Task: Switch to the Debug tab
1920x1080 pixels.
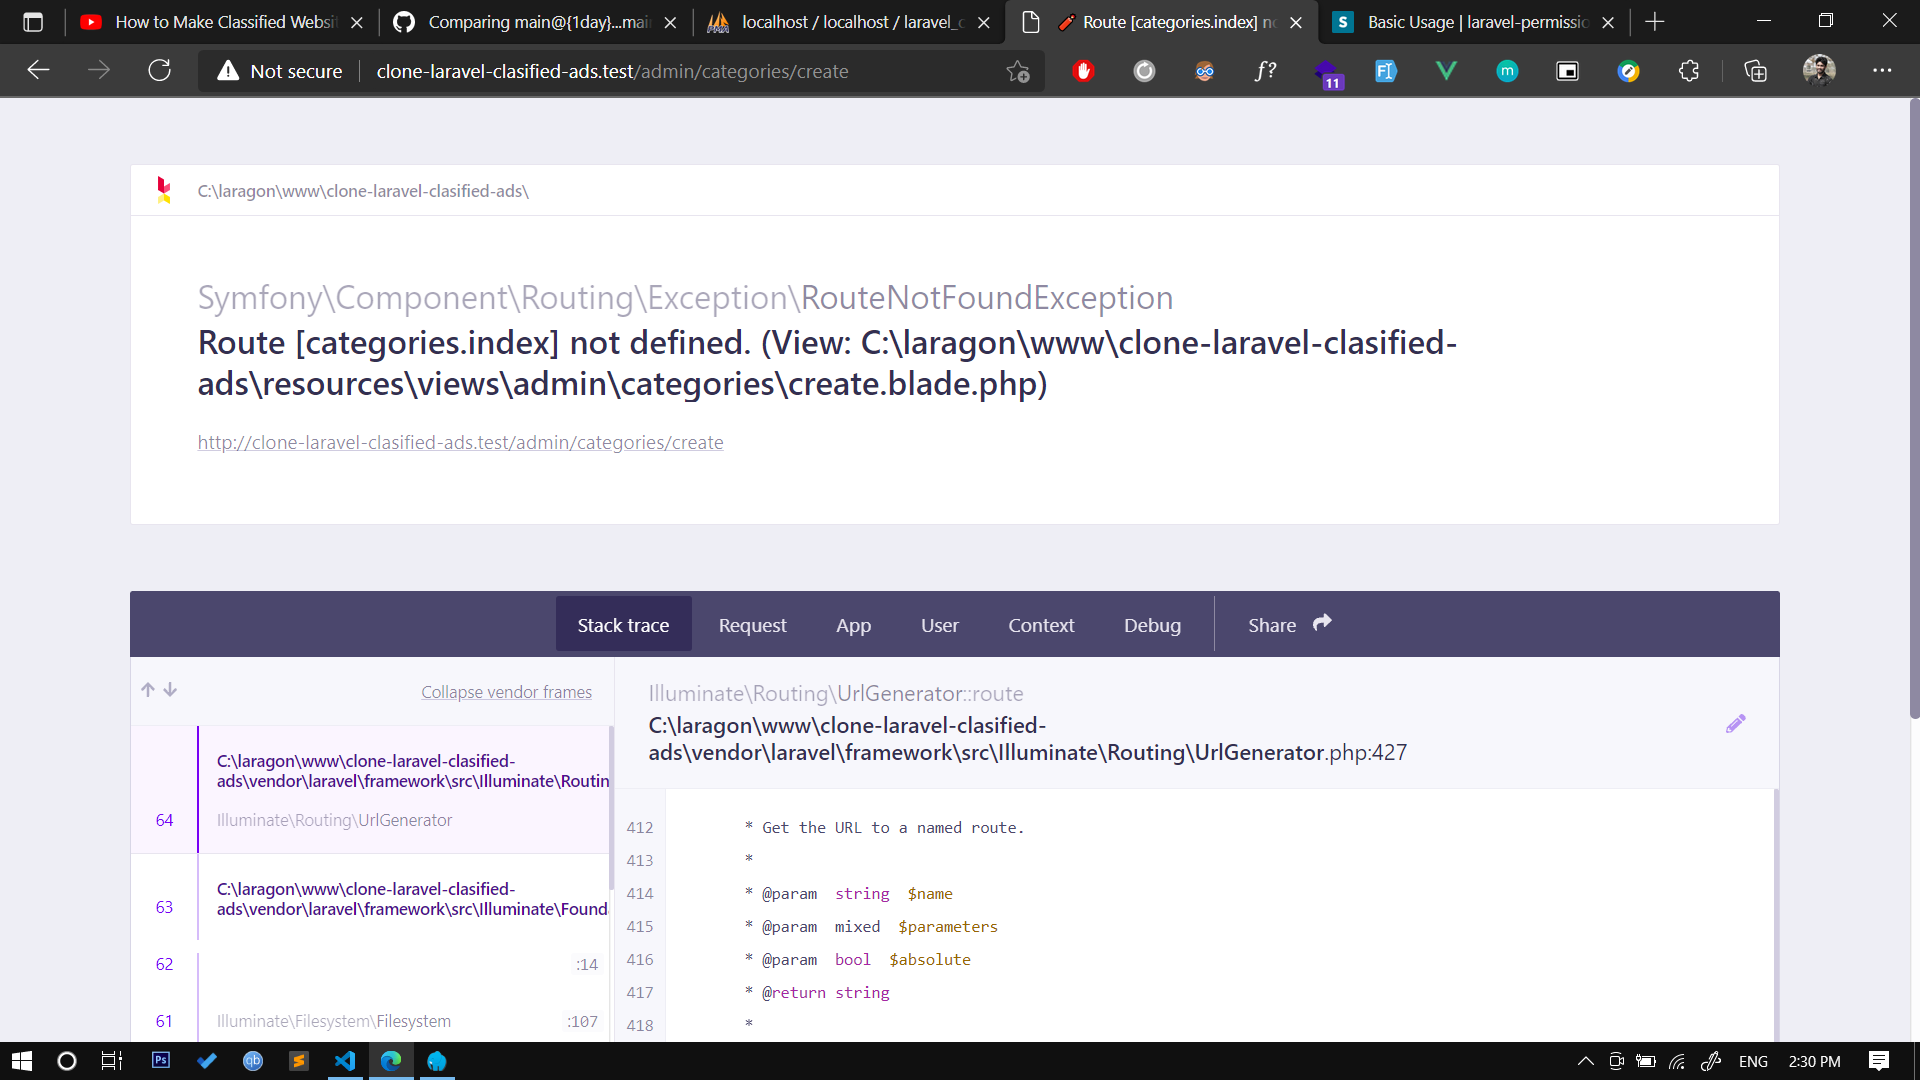Action: (x=1152, y=624)
